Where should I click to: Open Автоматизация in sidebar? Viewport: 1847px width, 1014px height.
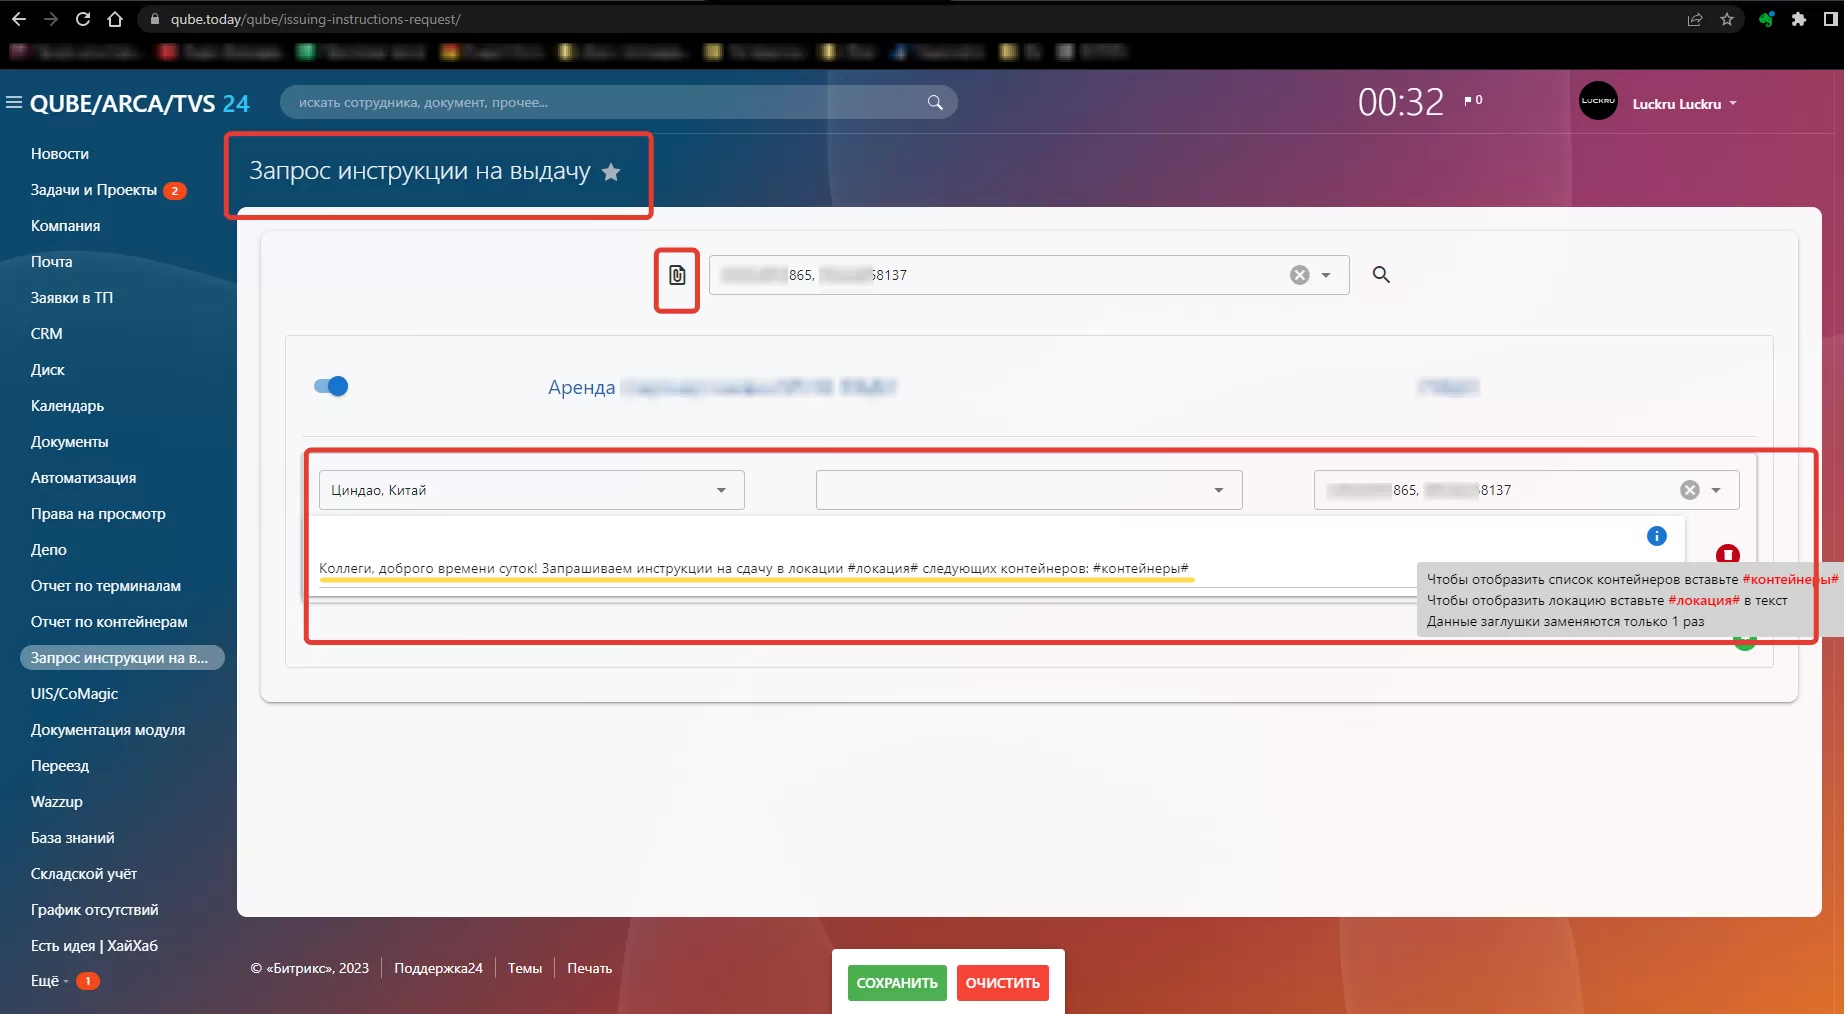pyautogui.click(x=83, y=478)
